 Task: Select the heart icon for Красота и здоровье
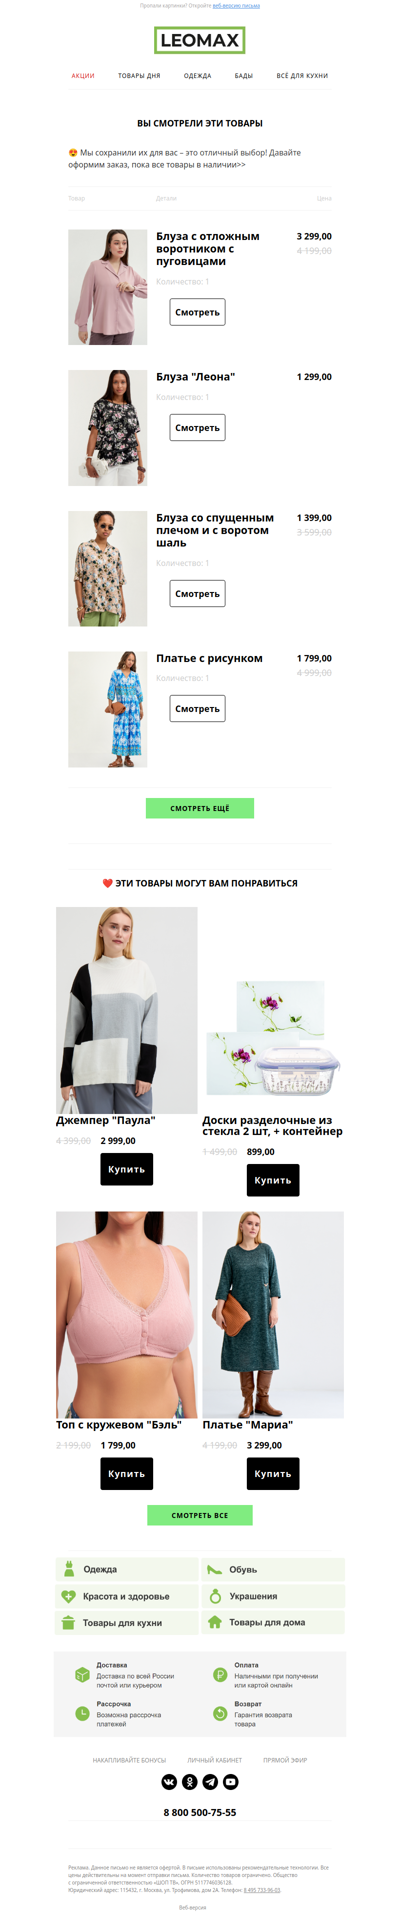click(69, 1596)
